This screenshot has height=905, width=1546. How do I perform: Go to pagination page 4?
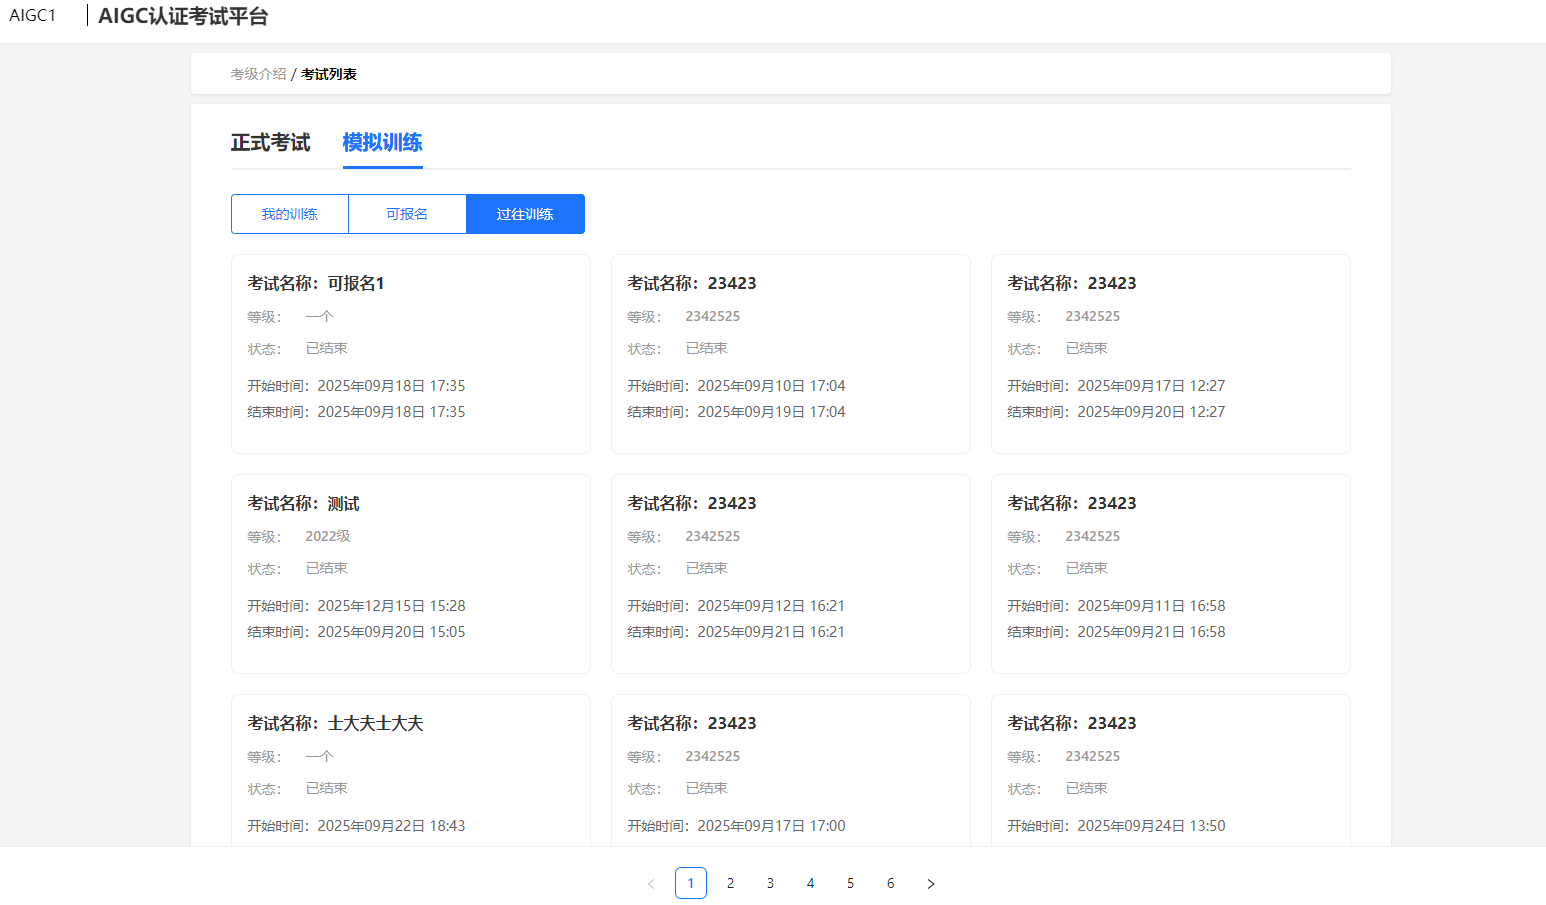(x=811, y=883)
